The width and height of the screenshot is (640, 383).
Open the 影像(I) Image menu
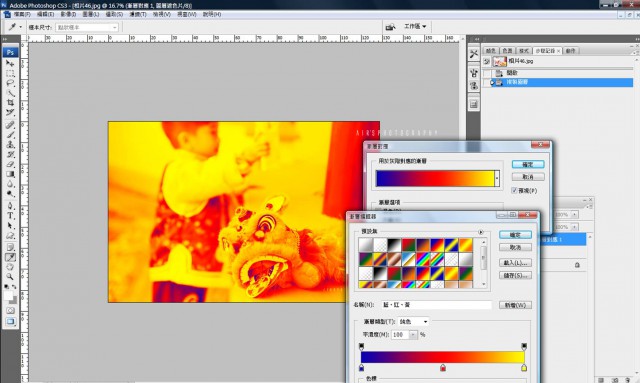(x=68, y=14)
